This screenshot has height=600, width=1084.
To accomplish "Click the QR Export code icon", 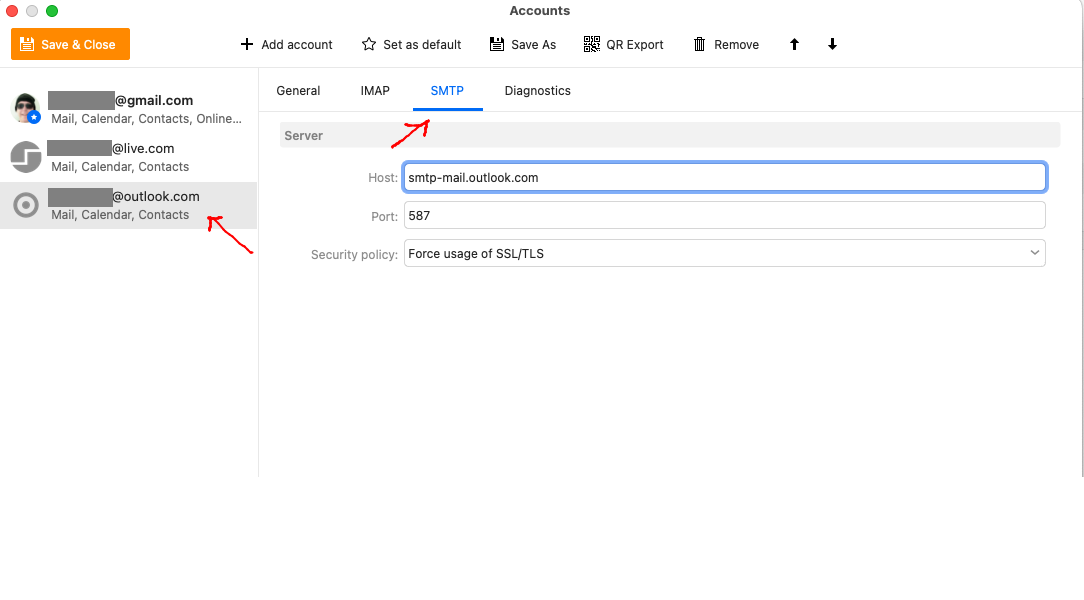I will (x=592, y=44).
